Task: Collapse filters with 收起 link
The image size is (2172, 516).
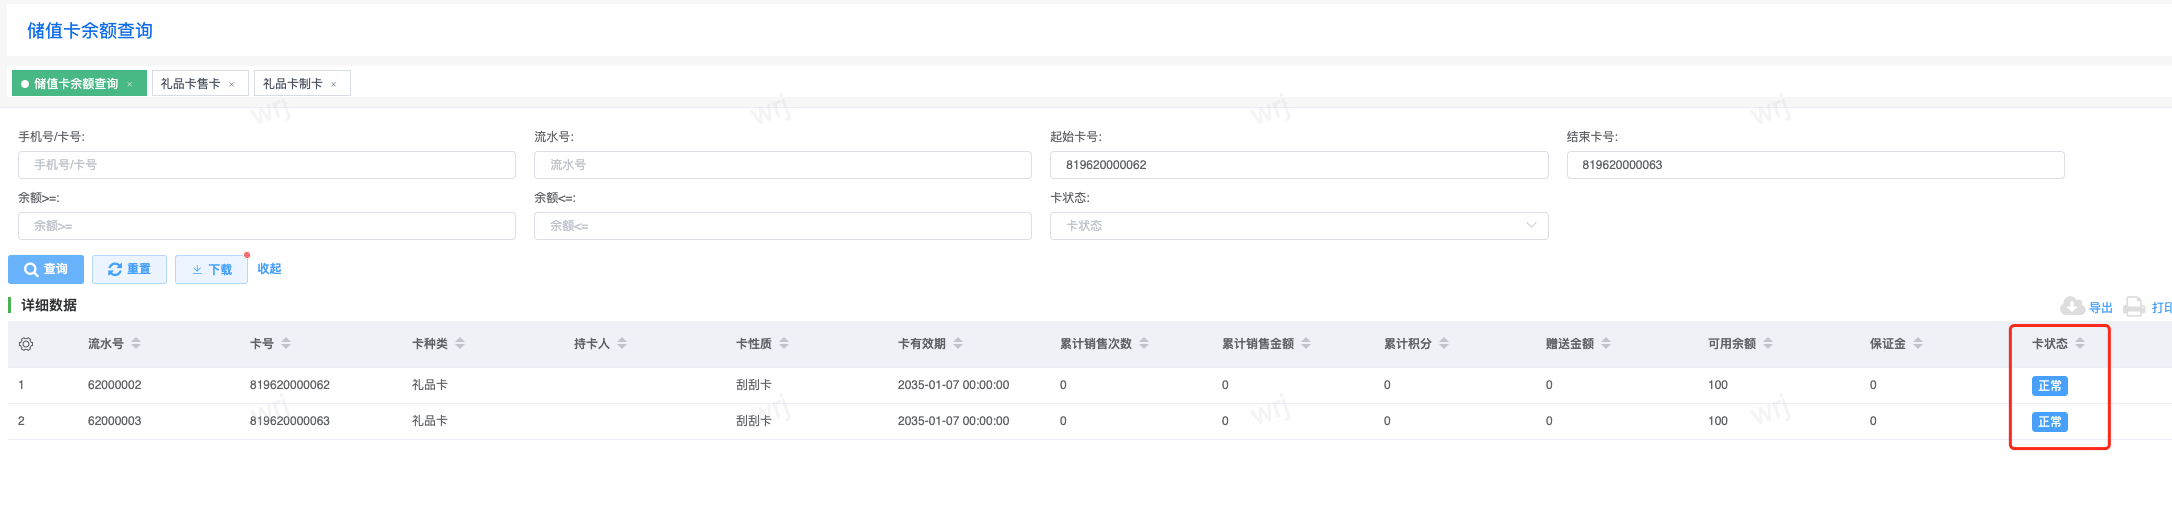Action: (x=269, y=269)
